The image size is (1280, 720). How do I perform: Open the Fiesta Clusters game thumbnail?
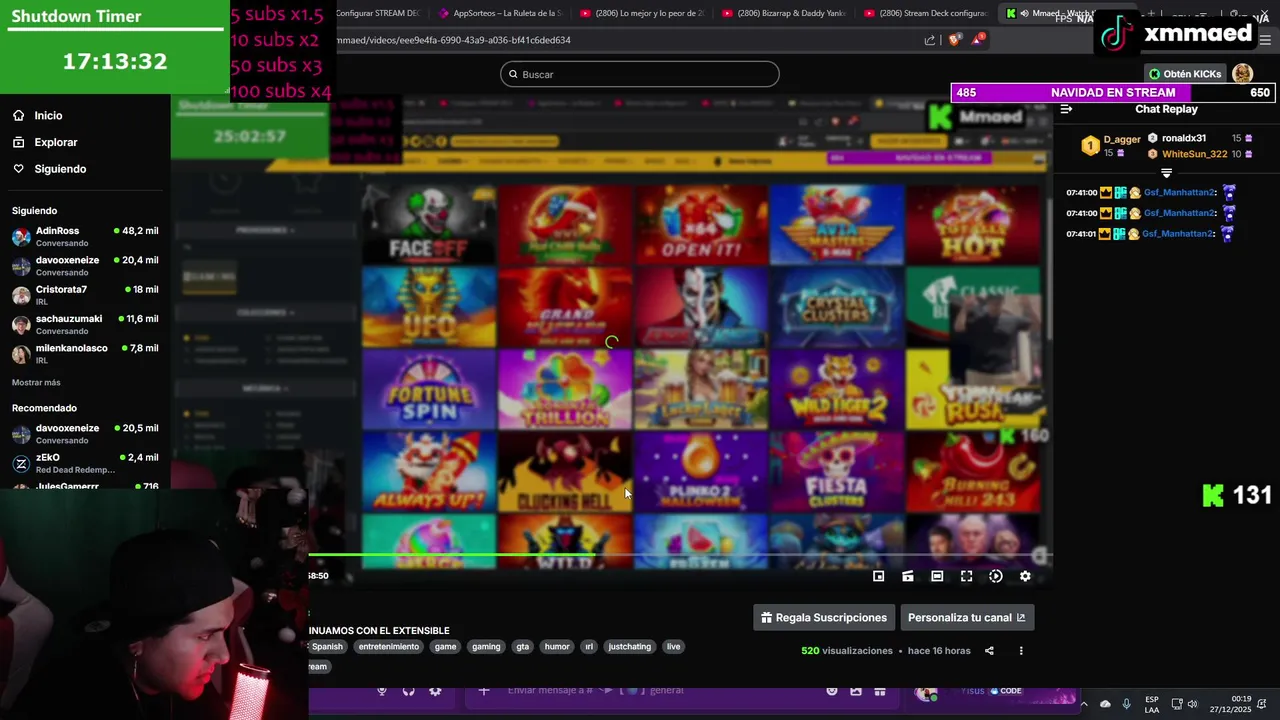(836, 471)
